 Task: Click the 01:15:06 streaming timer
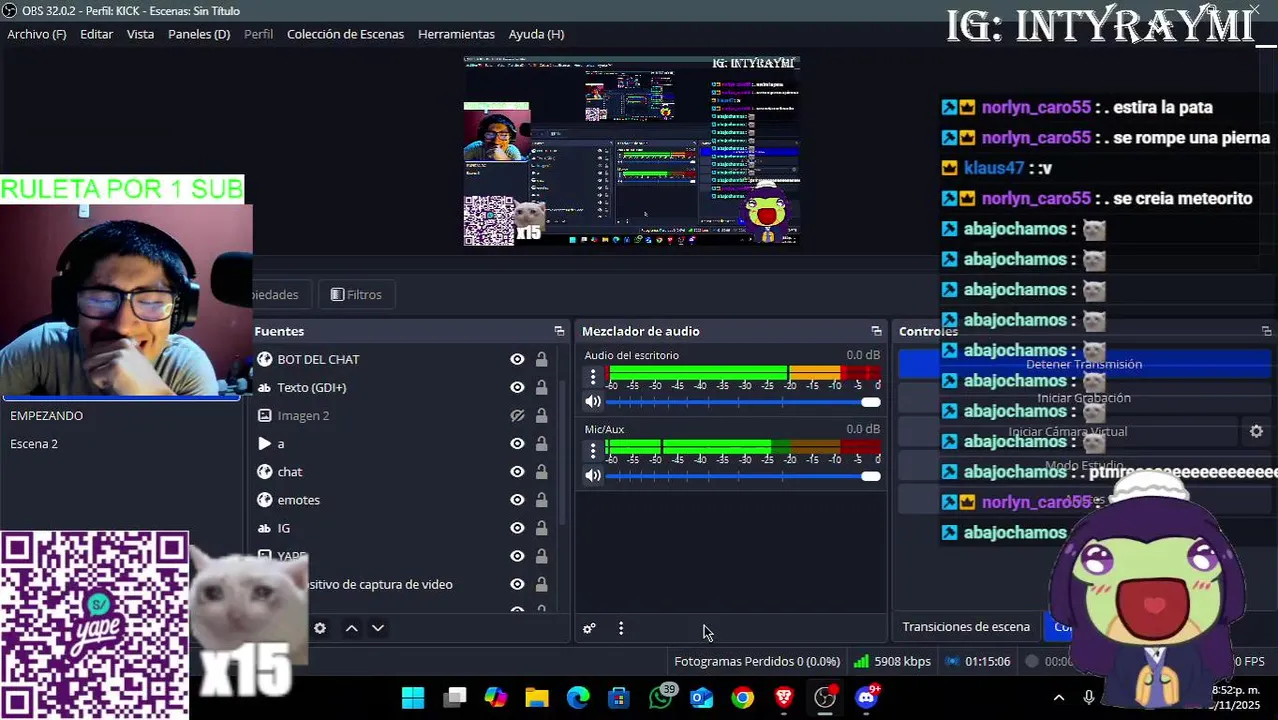(978, 661)
